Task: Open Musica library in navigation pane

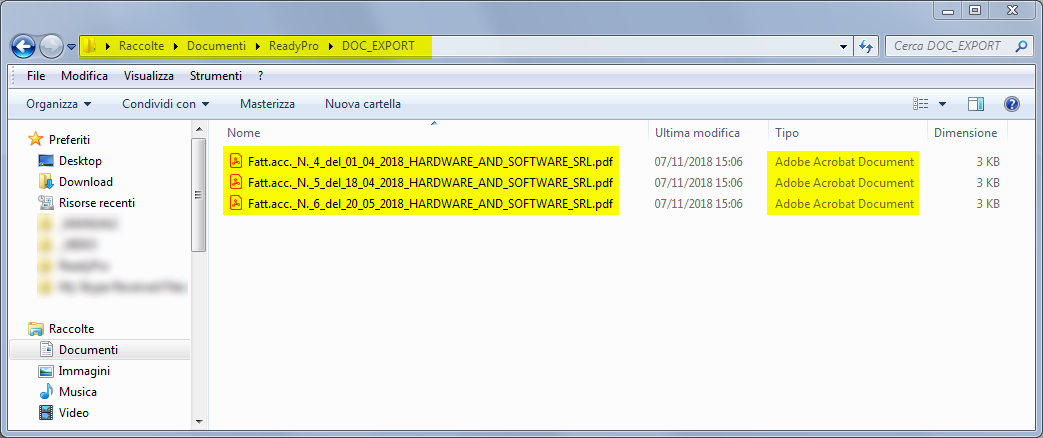Action: pyautogui.click(x=78, y=392)
